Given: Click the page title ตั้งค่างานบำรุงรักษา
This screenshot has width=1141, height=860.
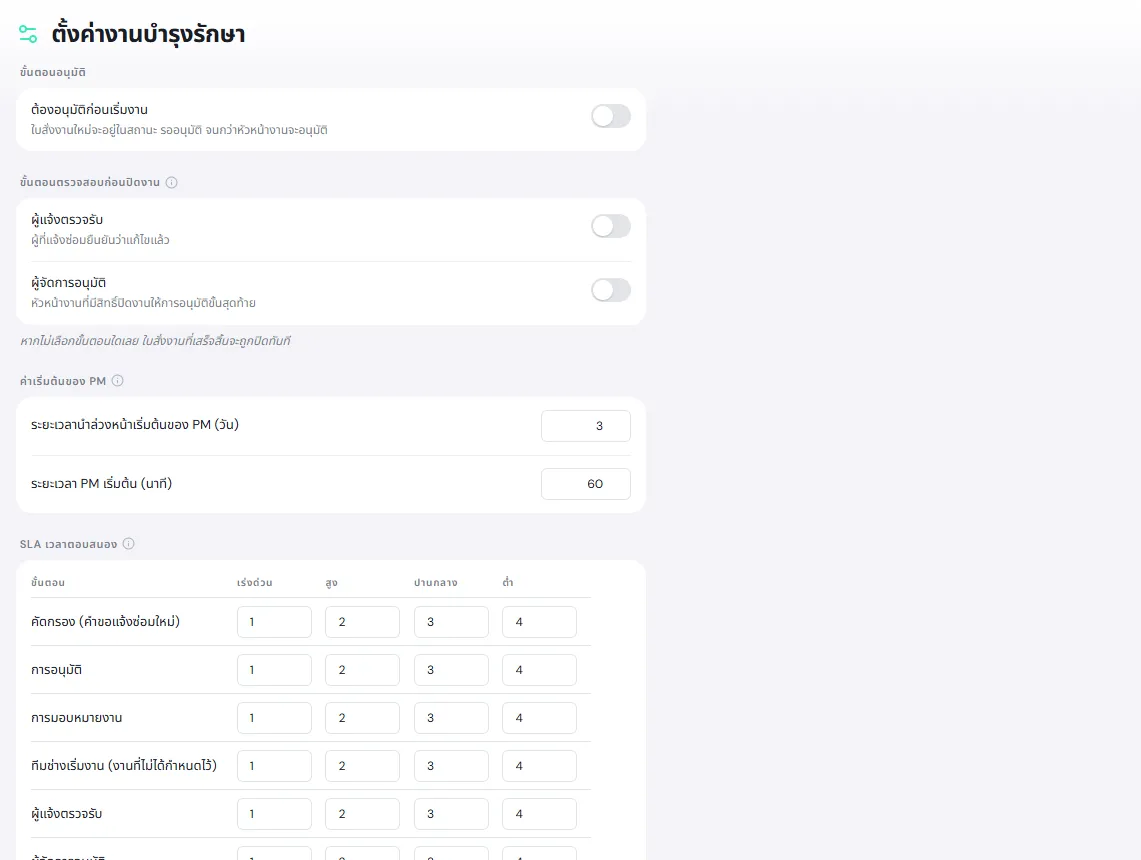Looking at the screenshot, I should point(148,34).
